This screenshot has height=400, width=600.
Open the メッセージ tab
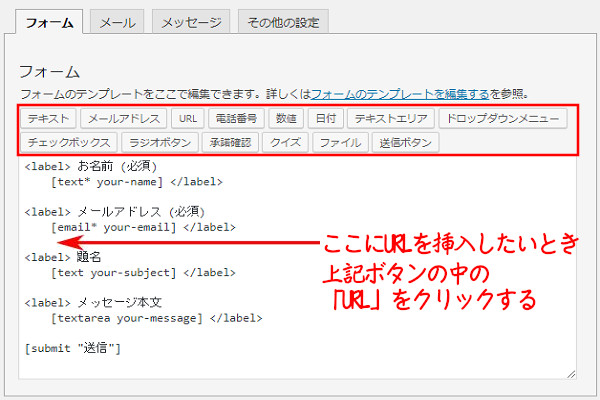pyautogui.click(x=191, y=22)
